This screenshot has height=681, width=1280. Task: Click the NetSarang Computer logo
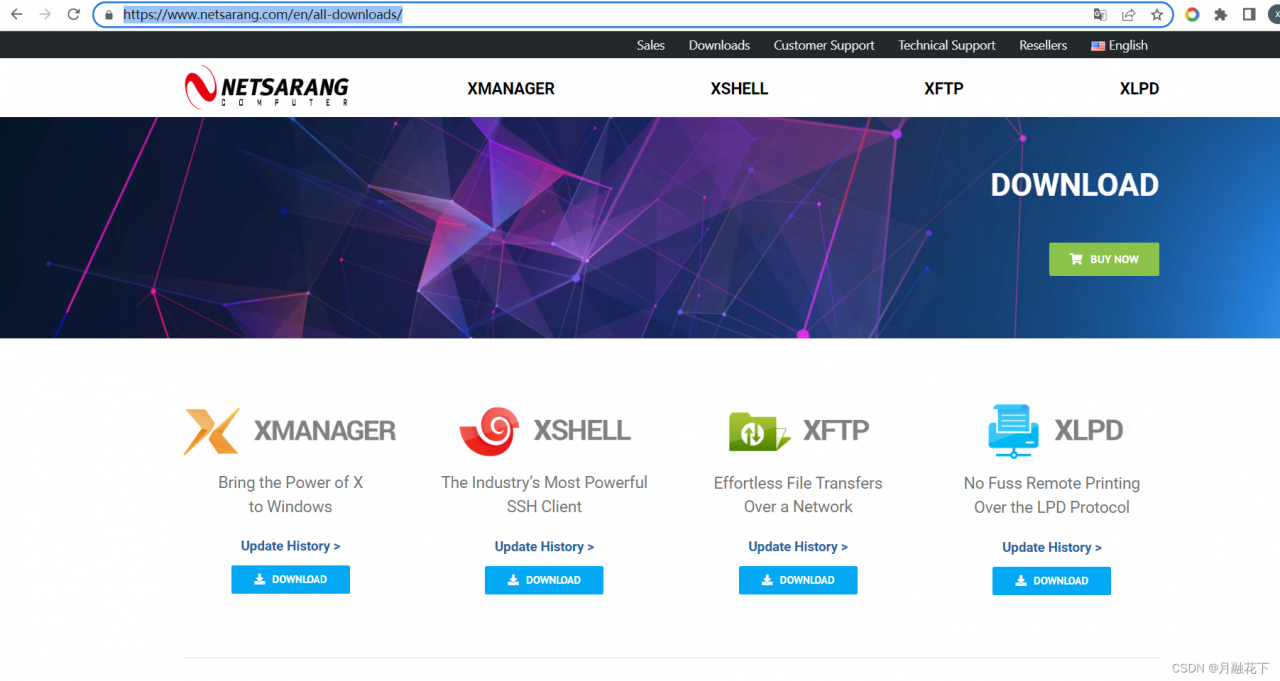tap(267, 88)
